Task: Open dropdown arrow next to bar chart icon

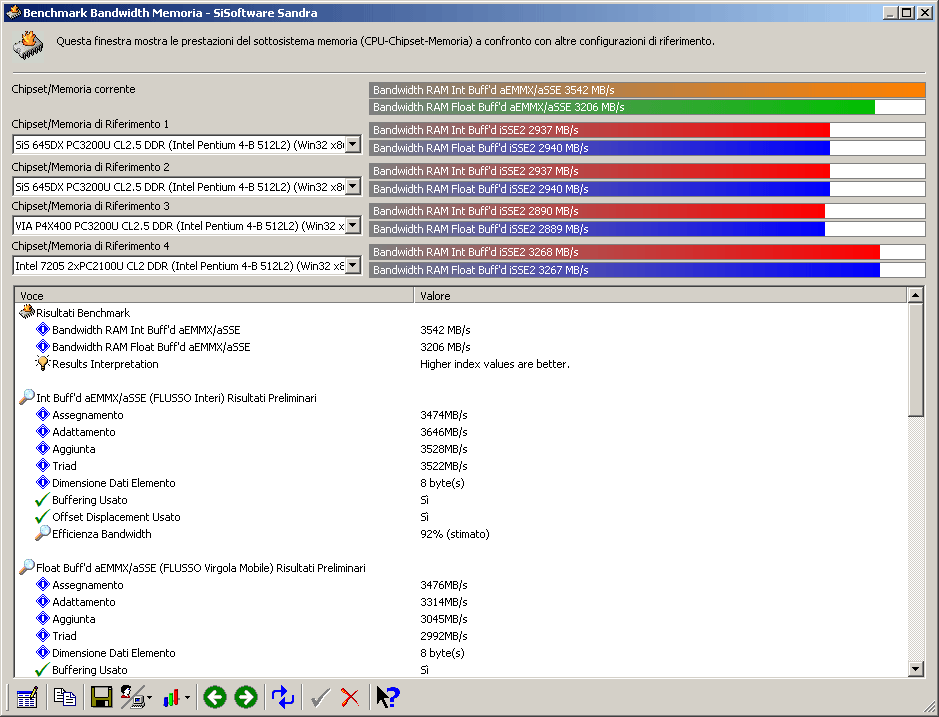Action: (x=187, y=698)
